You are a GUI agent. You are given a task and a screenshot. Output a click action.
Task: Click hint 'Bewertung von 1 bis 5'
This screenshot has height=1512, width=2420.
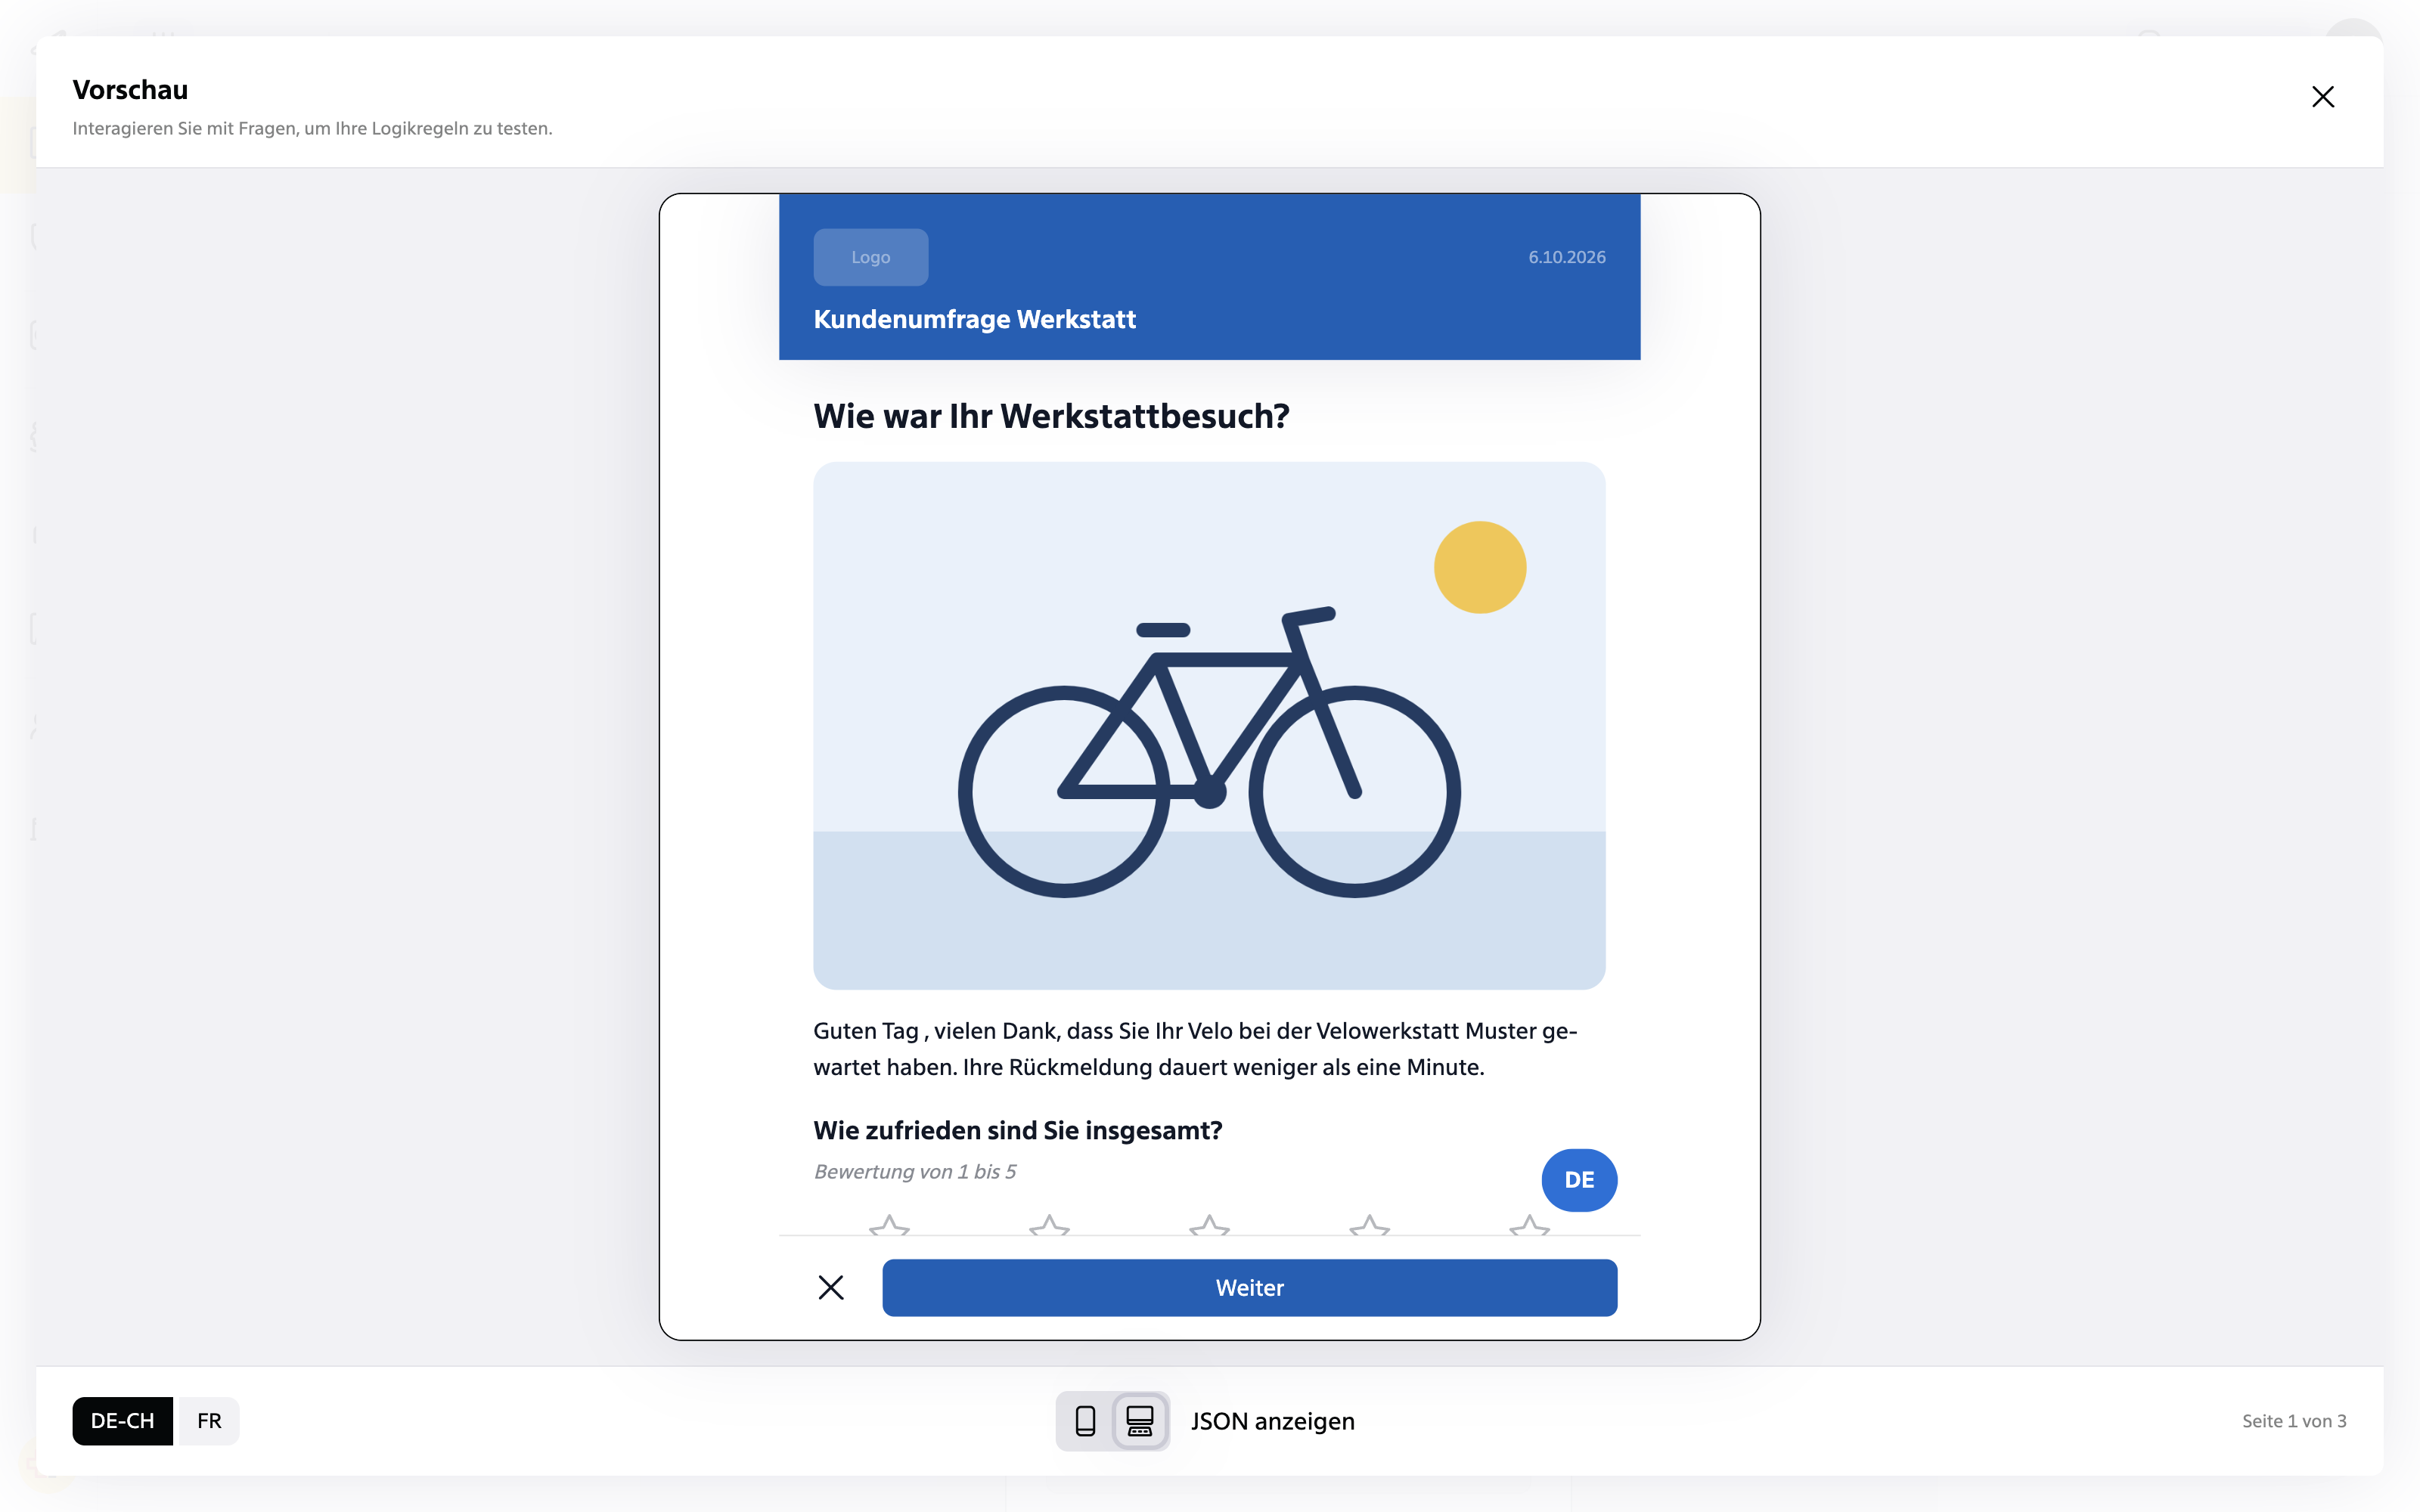[x=915, y=1172]
